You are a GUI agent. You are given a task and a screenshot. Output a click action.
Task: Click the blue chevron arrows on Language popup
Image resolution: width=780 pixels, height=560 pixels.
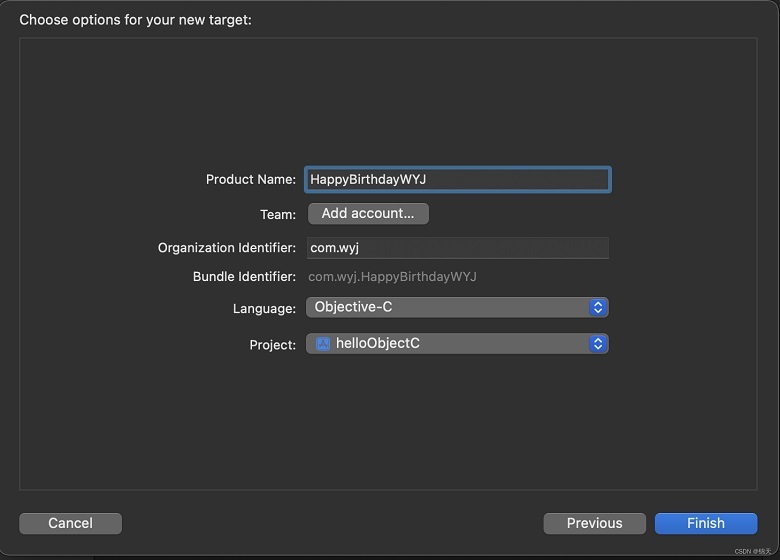point(598,307)
